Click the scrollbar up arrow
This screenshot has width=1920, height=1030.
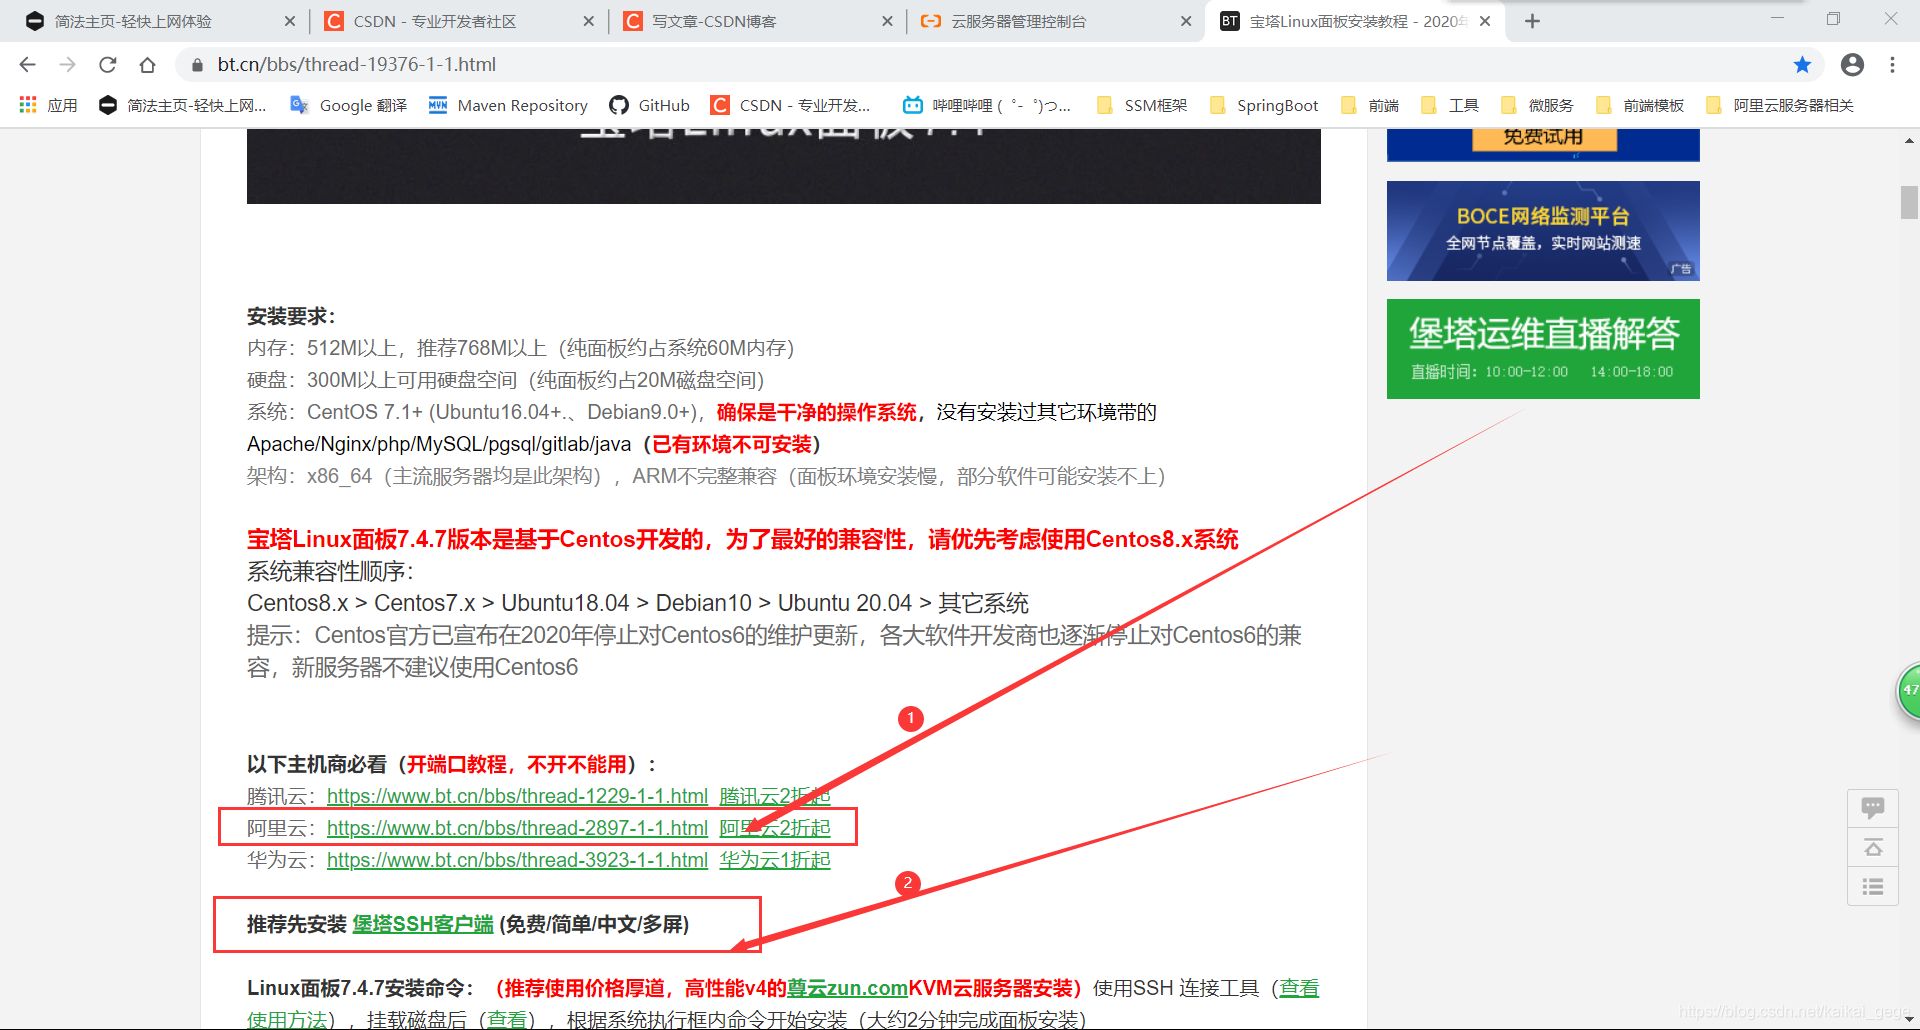(1909, 141)
